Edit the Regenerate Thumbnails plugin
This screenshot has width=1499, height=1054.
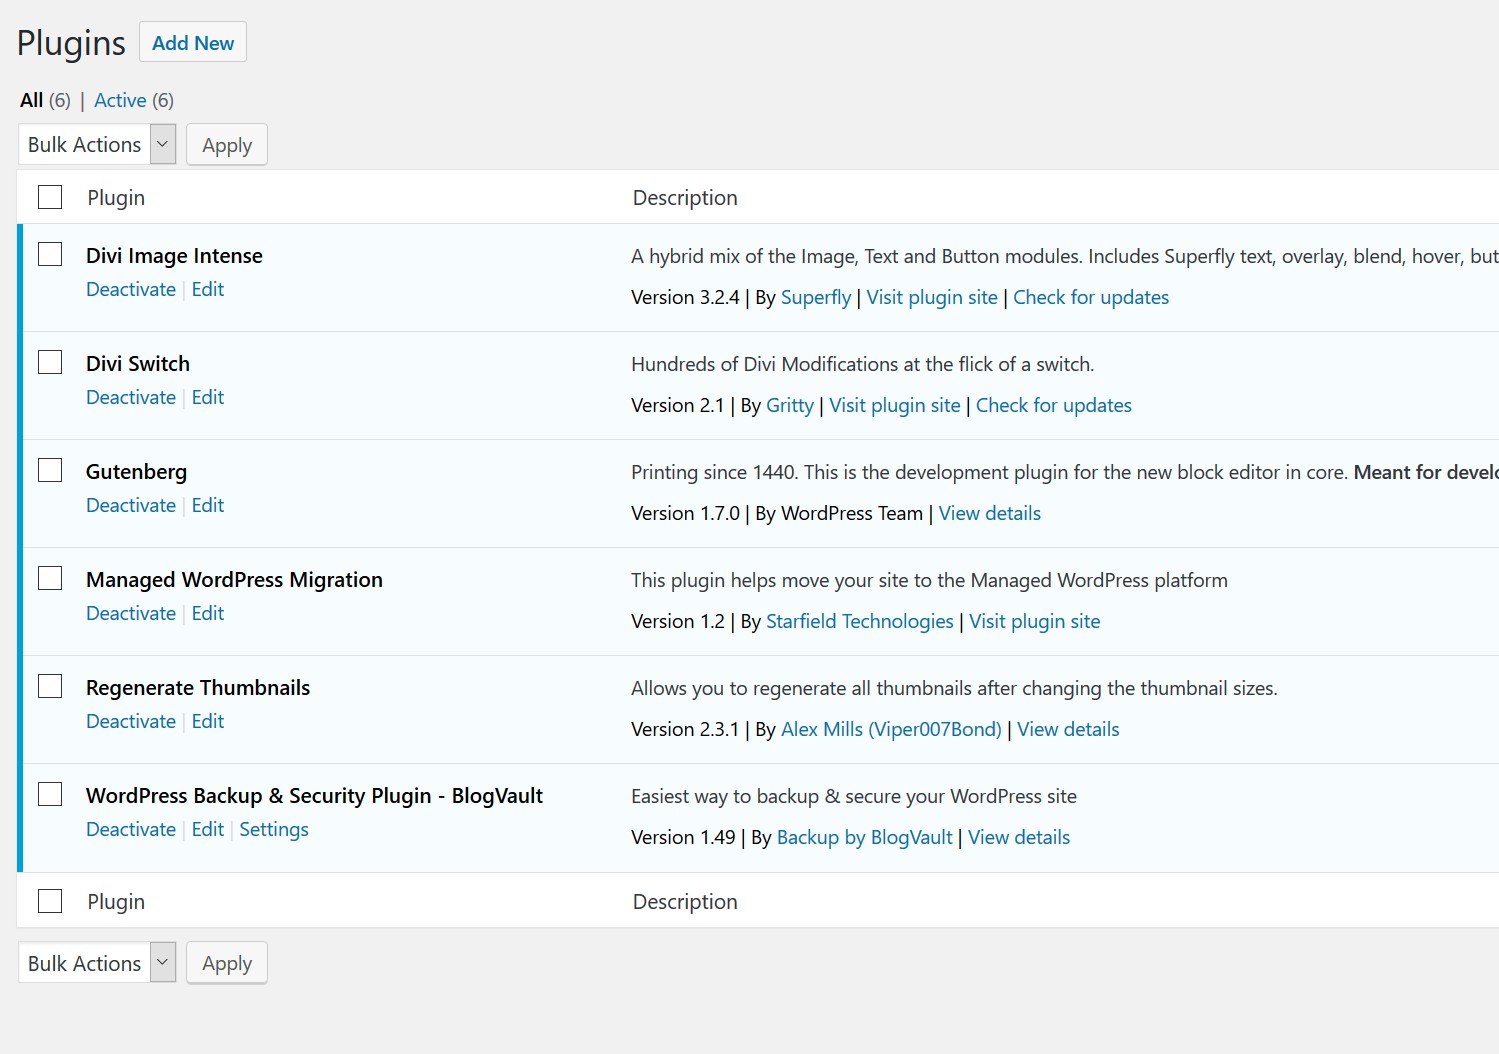208,721
